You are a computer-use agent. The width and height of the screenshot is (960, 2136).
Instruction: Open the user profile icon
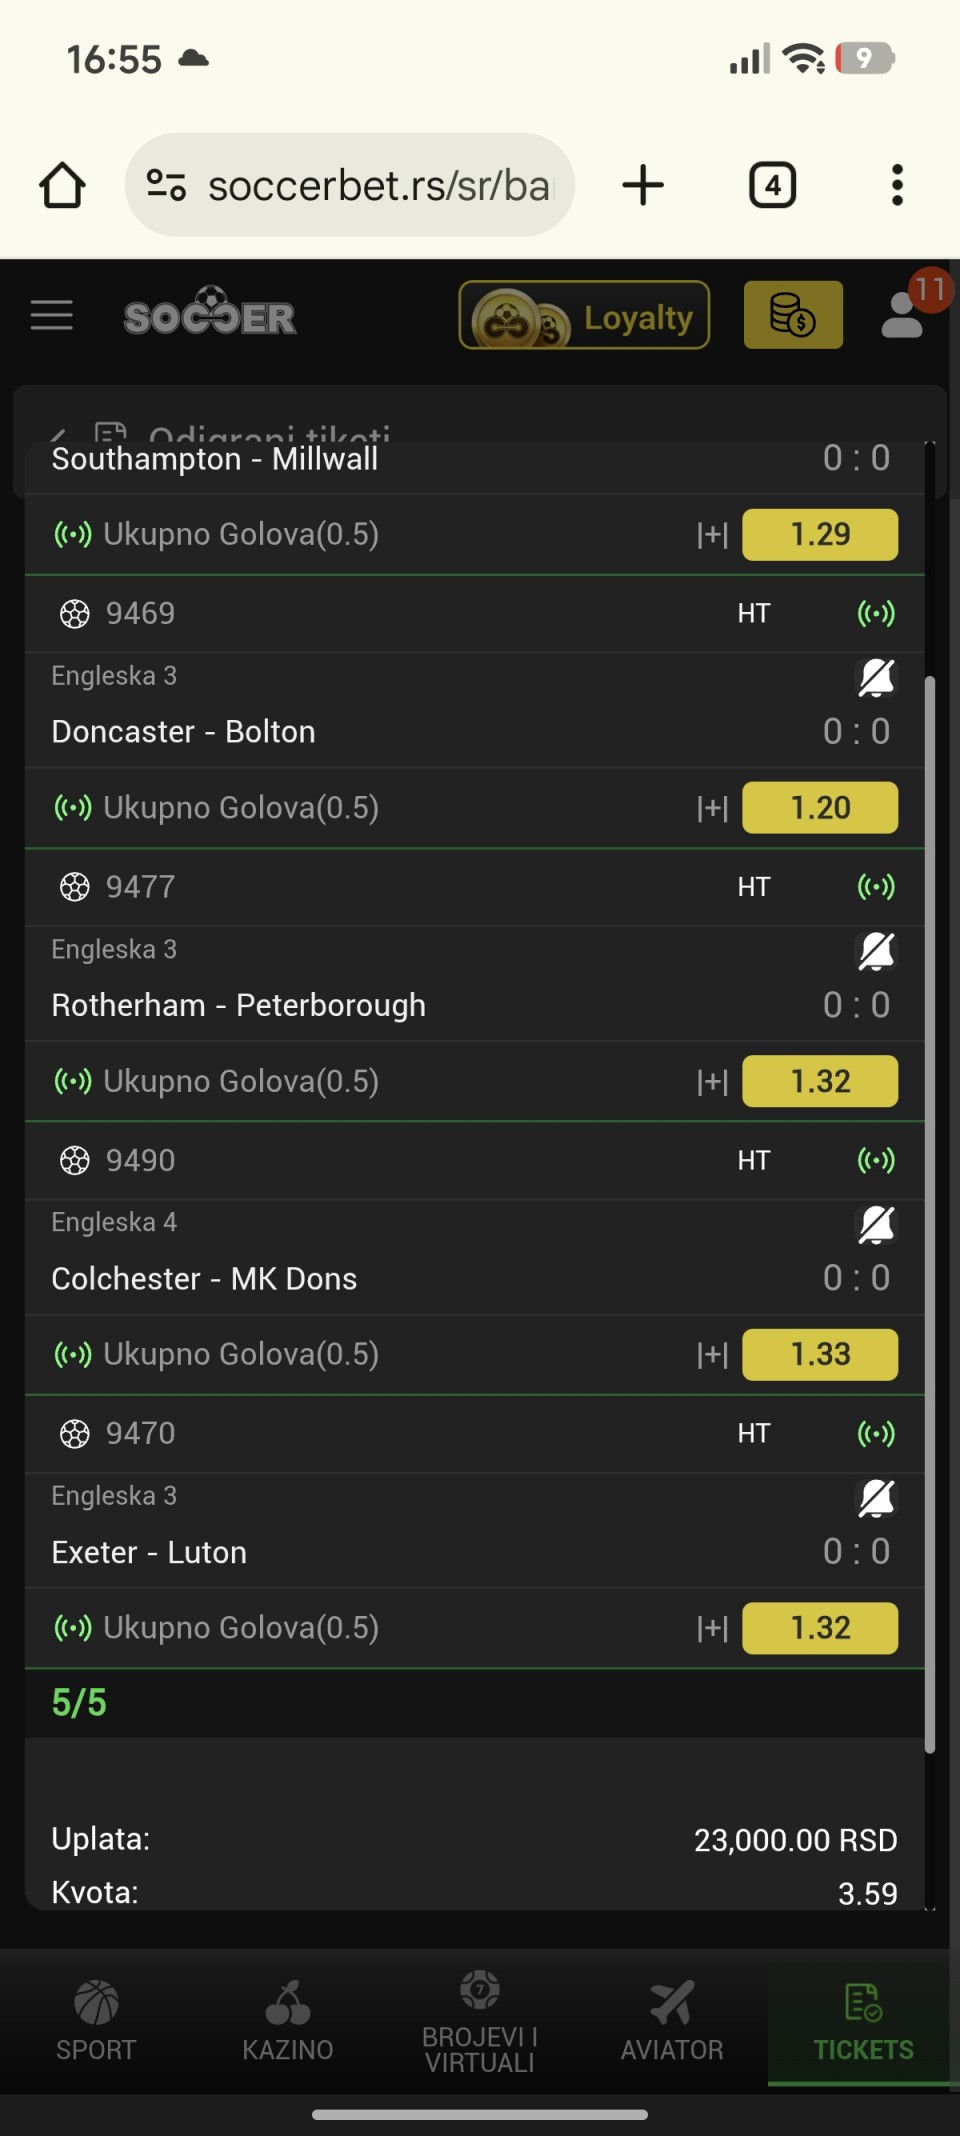[903, 316]
